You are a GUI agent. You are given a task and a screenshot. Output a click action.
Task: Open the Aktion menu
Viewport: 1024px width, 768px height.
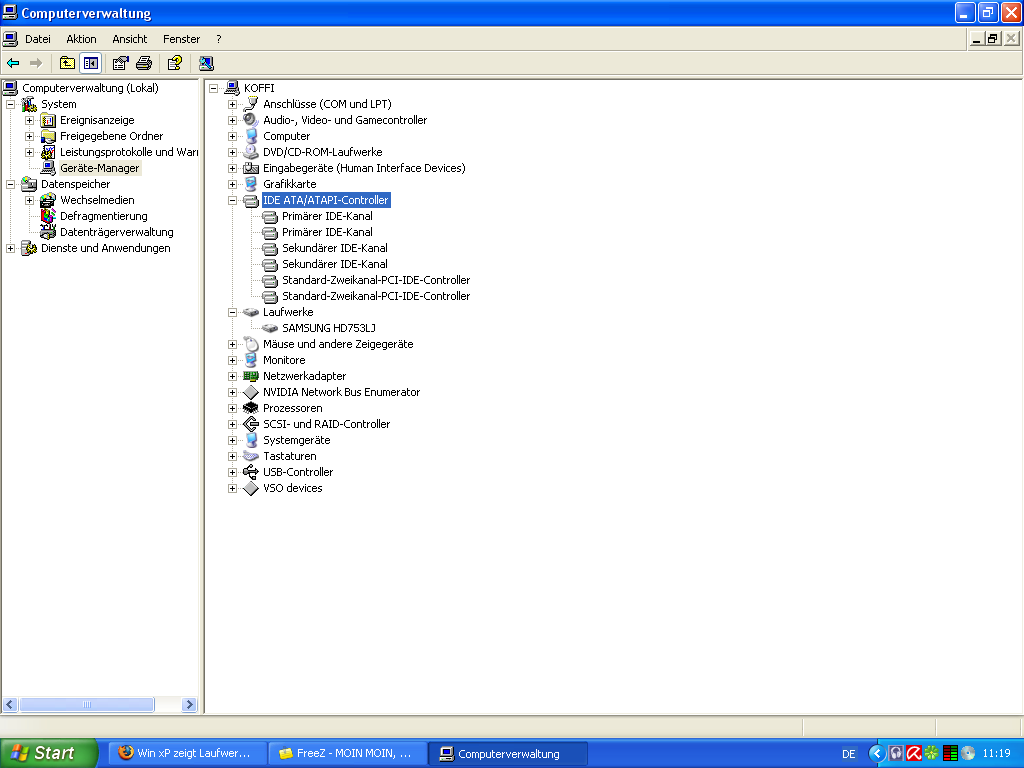tap(80, 38)
